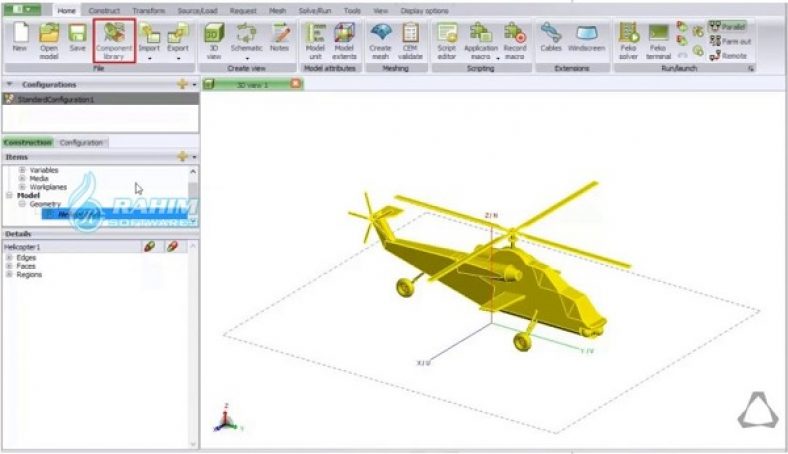Expand the Variables tree node

[x=22, y=170]
